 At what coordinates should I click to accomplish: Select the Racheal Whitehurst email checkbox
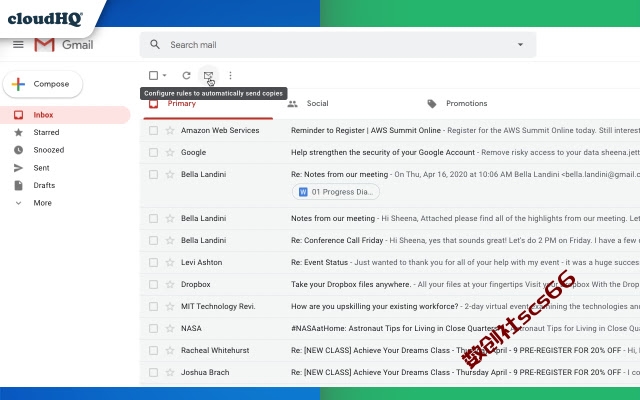point(153,351)
